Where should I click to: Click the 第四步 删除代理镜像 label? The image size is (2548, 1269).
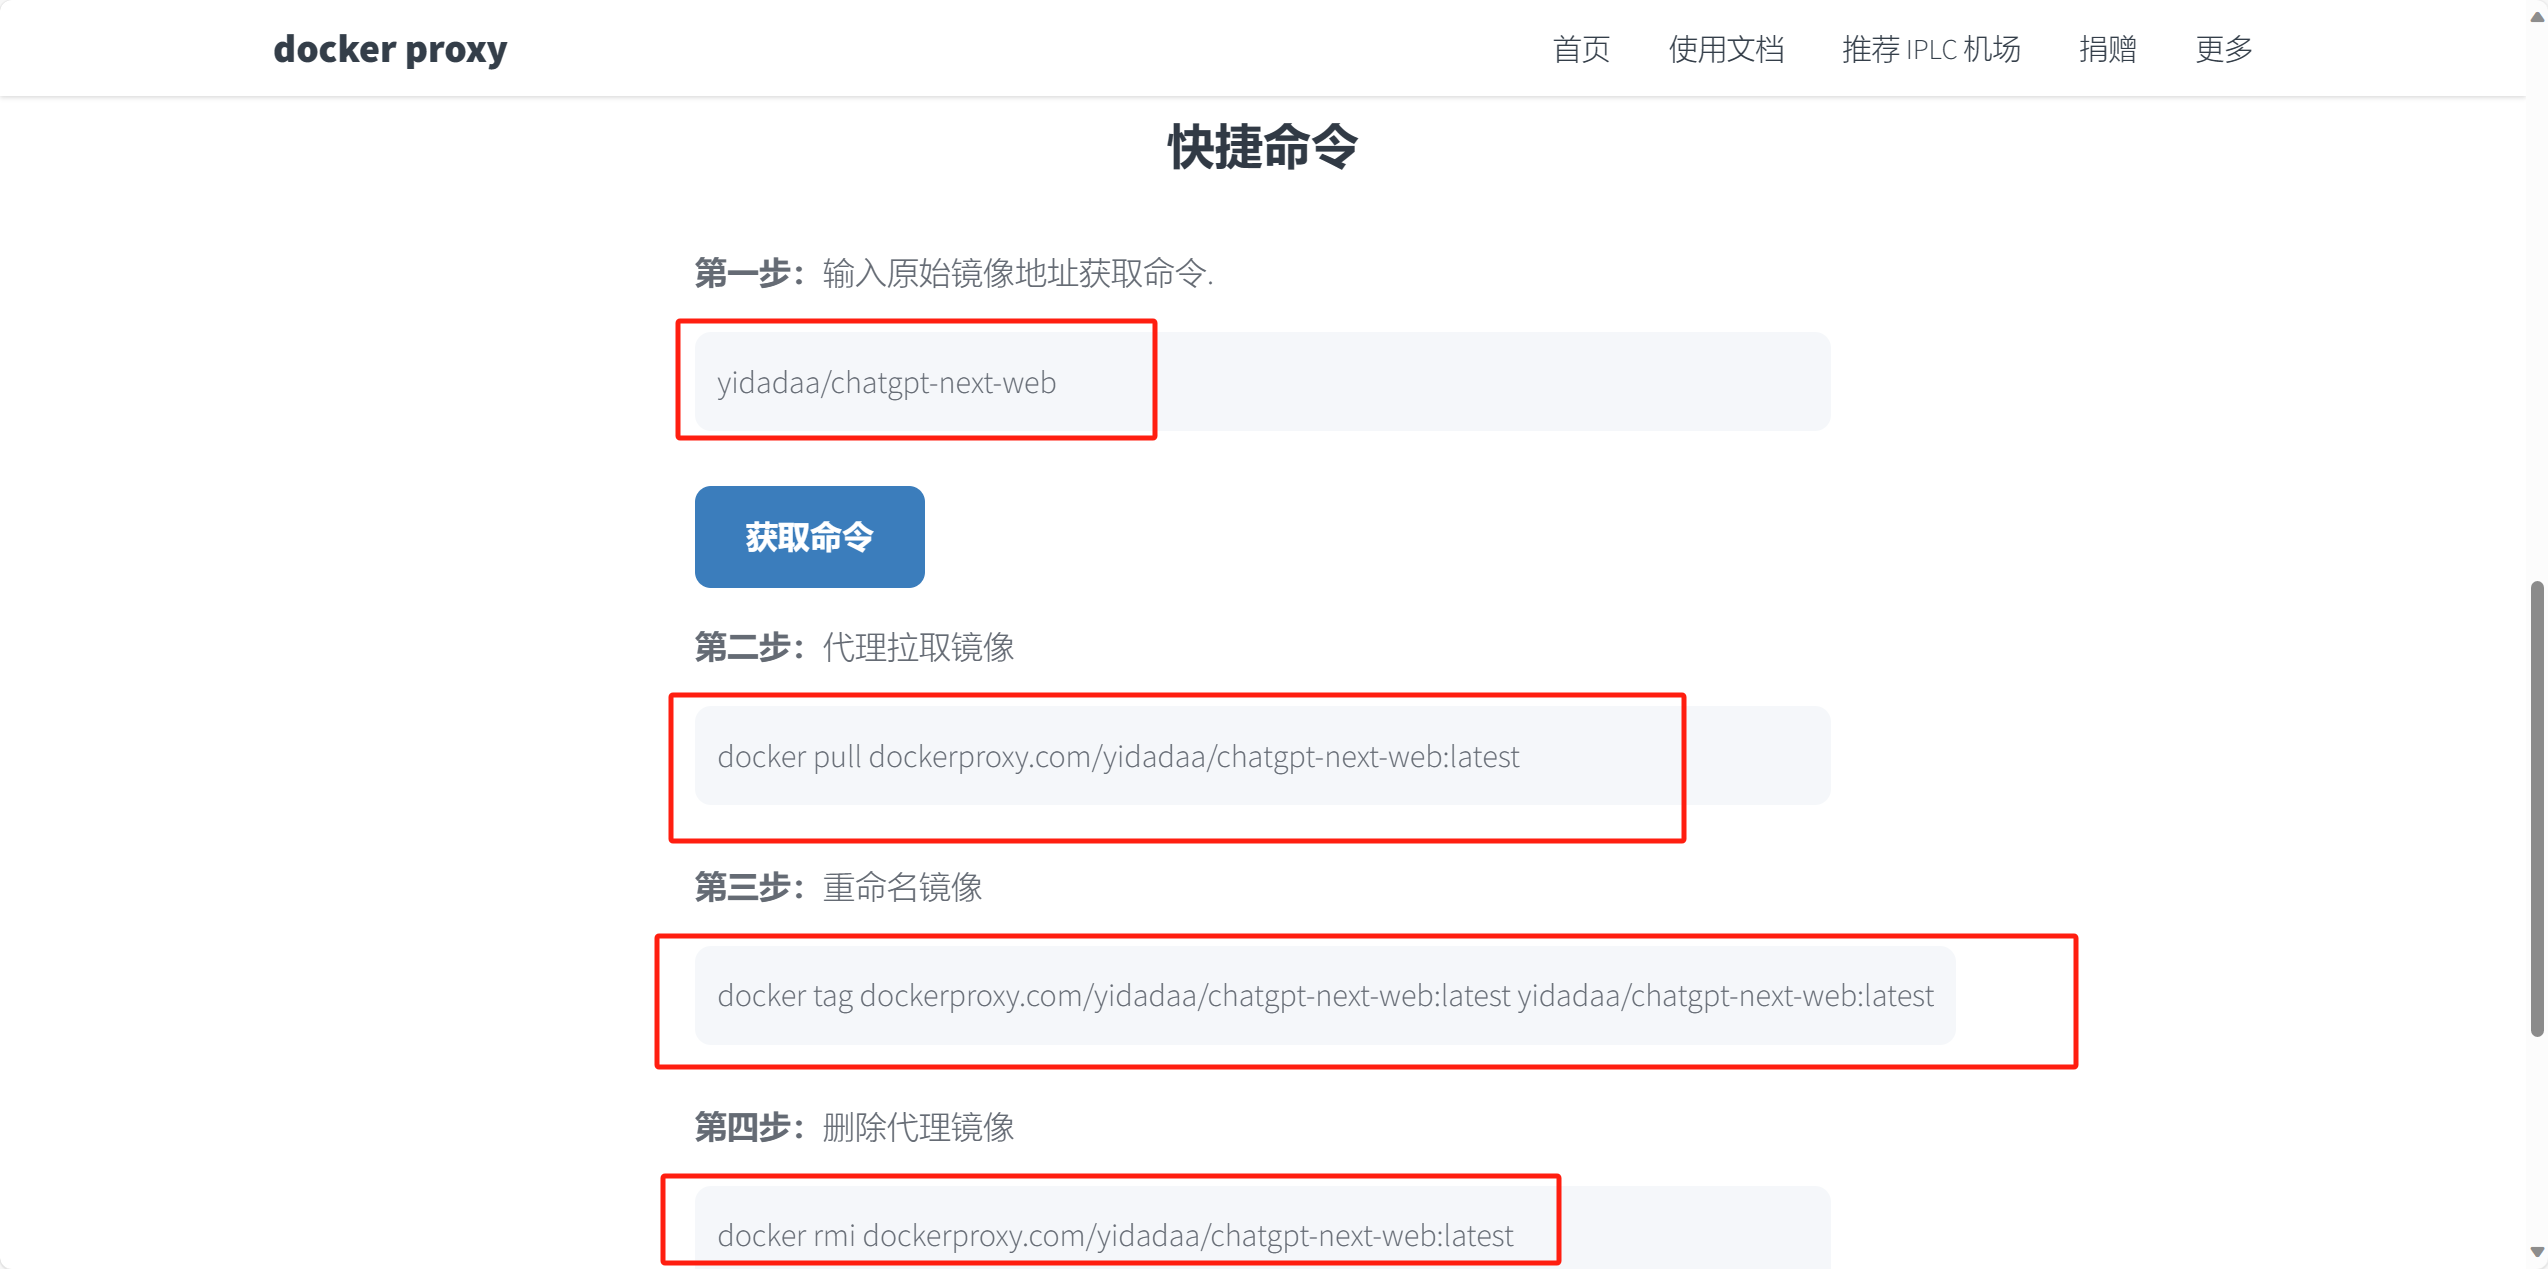[x=854, y=1127]
